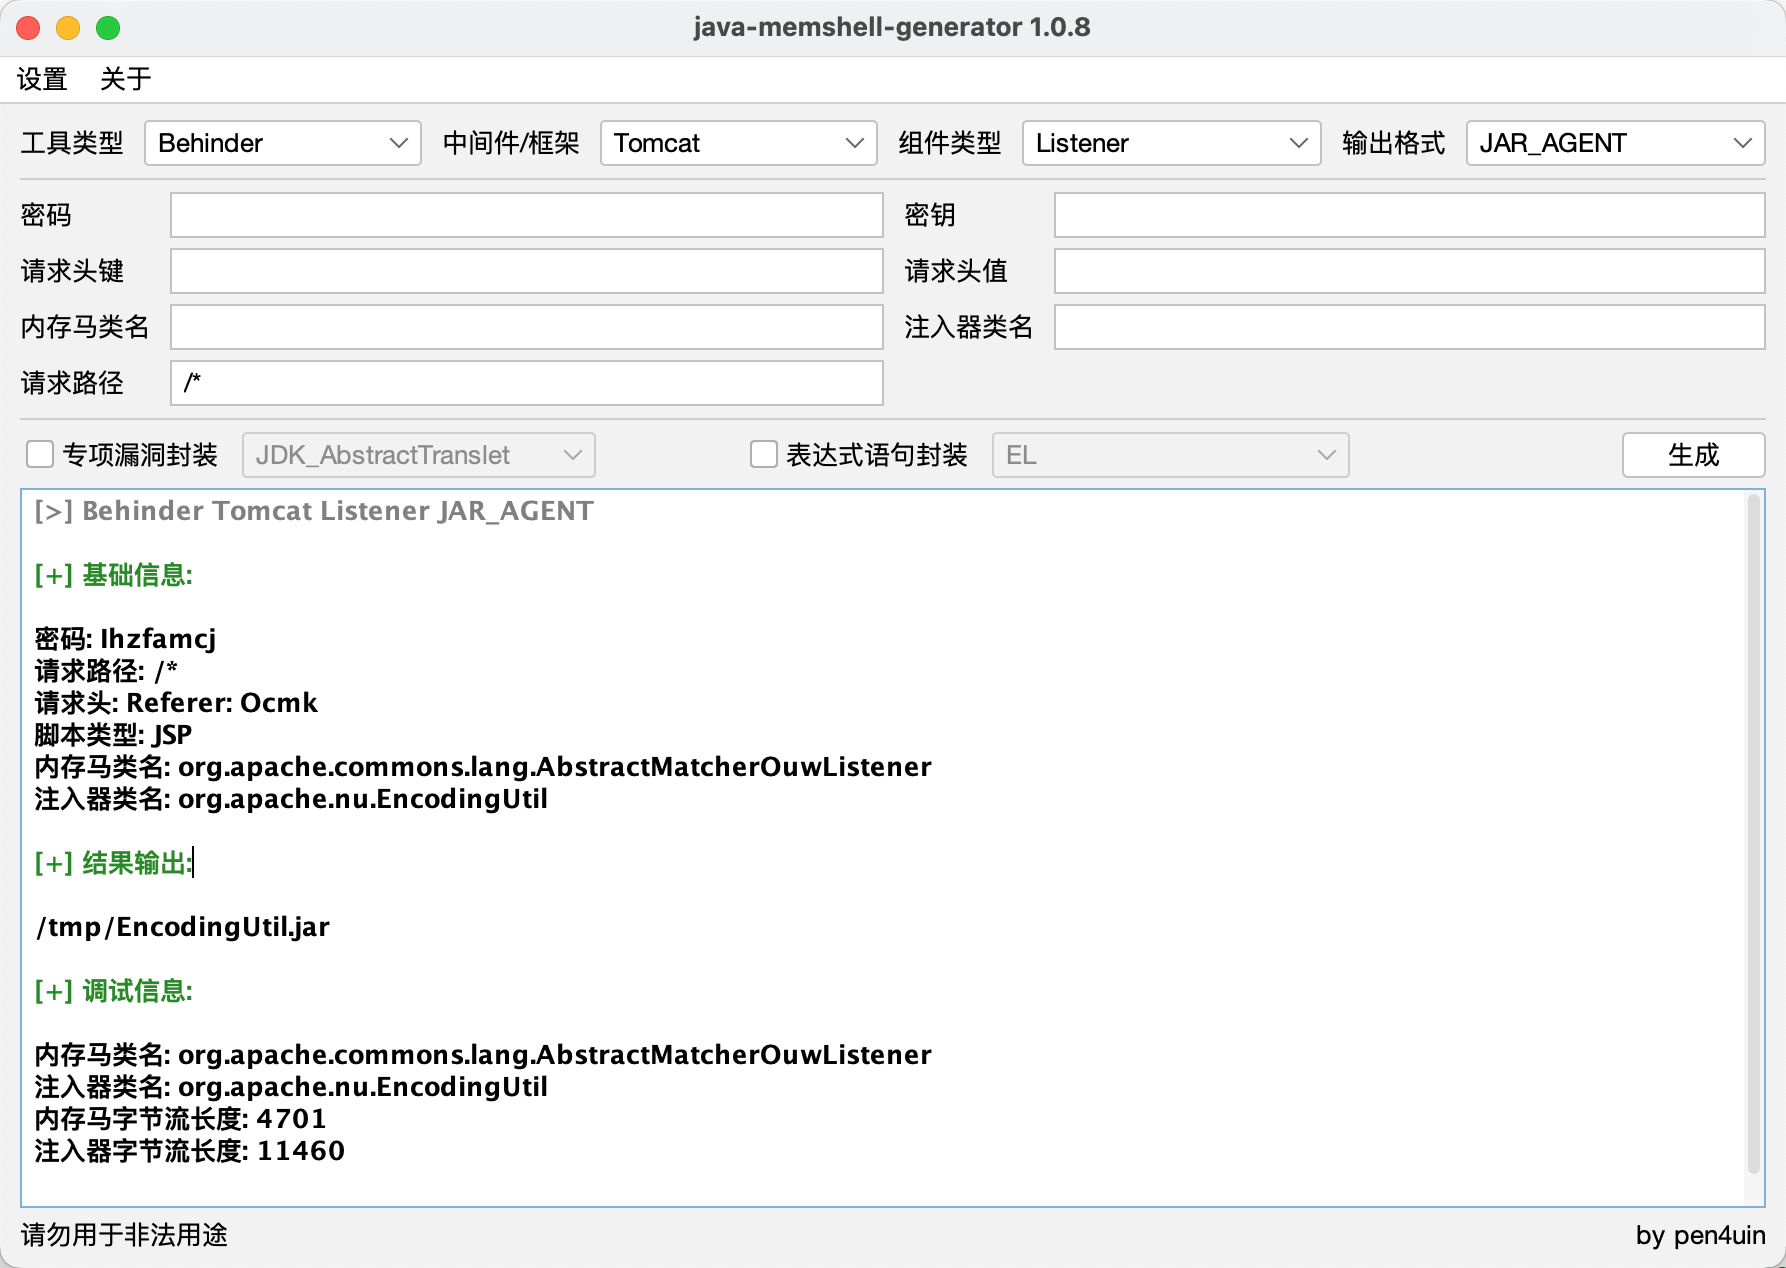Viewport: 1786px width, 1268px height.
Task: Click the 生成 button
Action: [1693, 455]
